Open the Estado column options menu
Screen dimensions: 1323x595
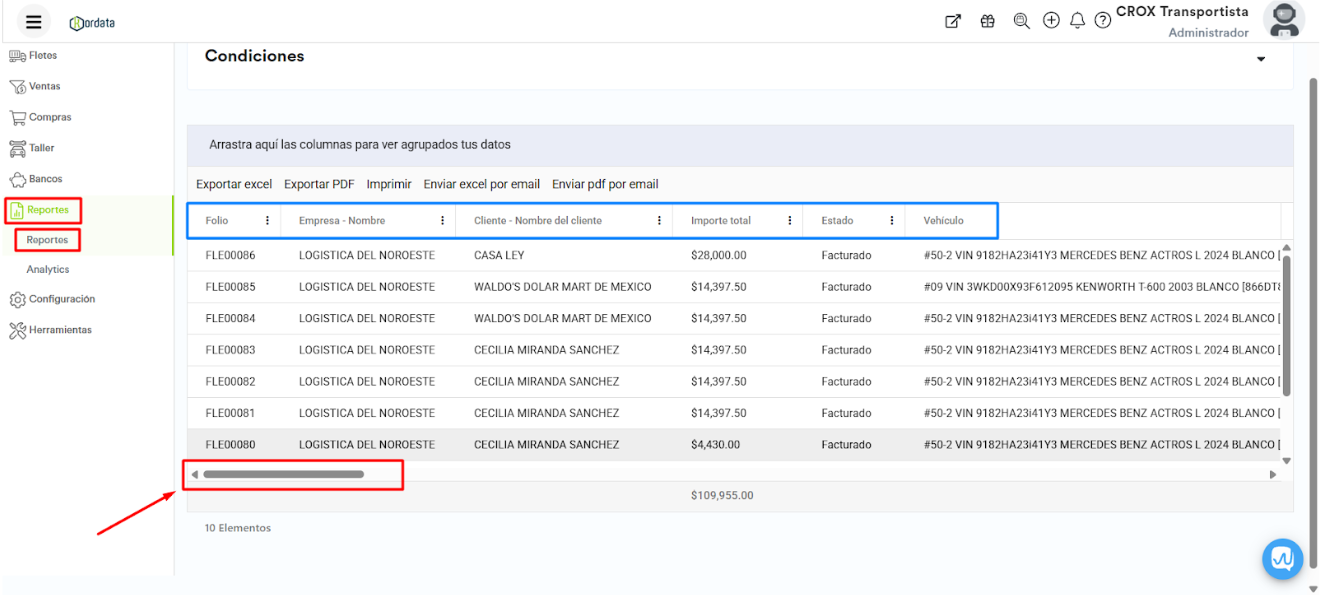[892, 221]
